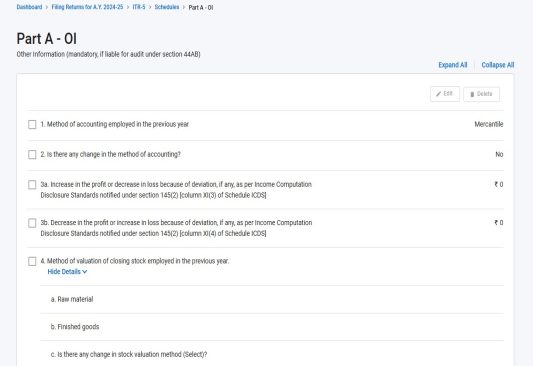Click the trash icon on the Delete button
533x366 pixels.
(x=472, y=94)
